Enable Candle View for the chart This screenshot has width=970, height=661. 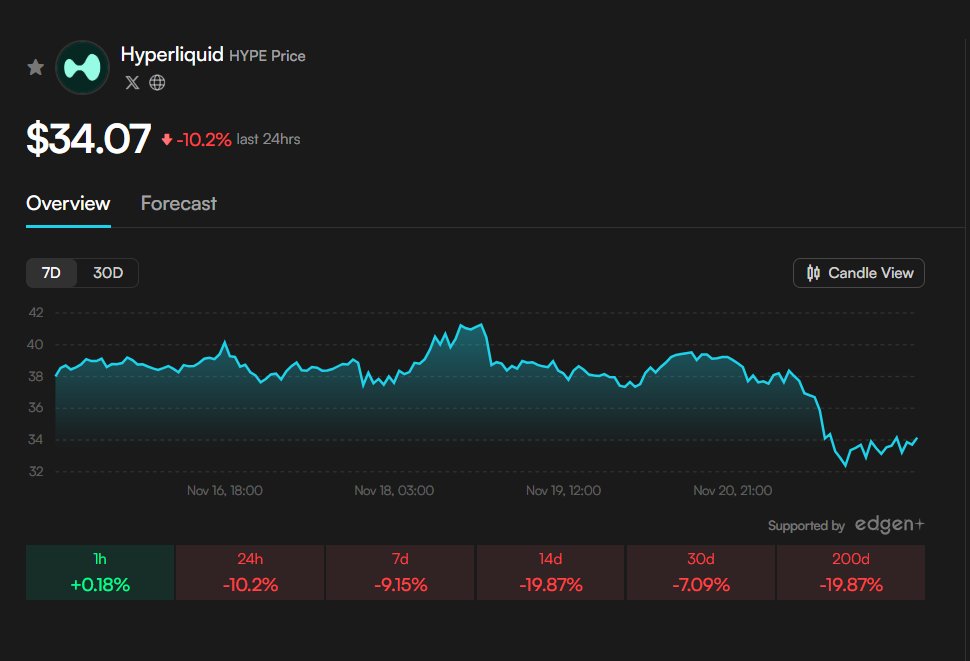point(858,272)
